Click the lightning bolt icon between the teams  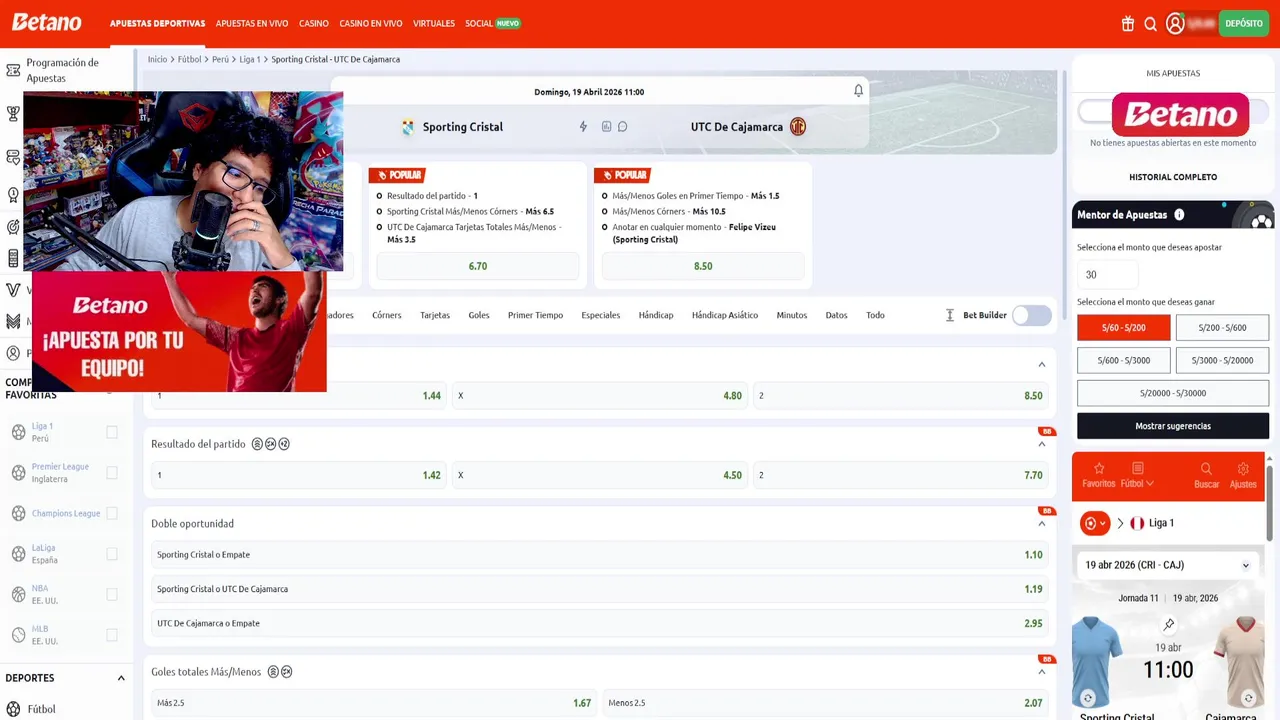[x=583, y=127]
